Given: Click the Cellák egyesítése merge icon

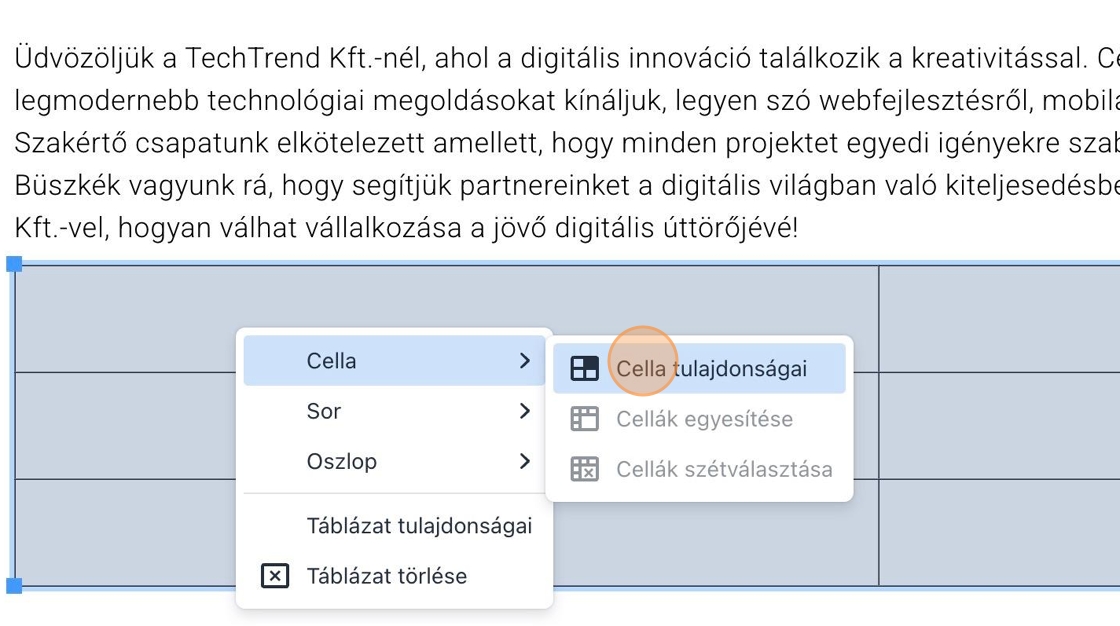Looking at the screenshot, I should 584,419.
